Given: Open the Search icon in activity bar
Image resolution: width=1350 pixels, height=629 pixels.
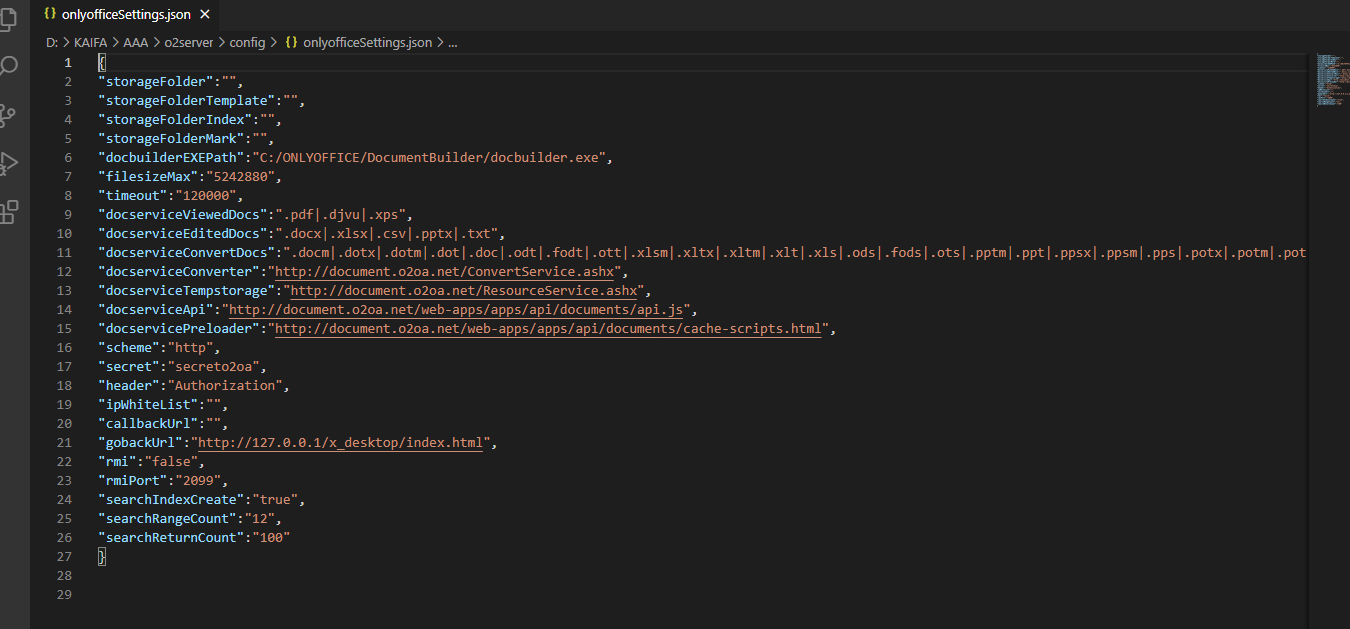Looking at the screenshot, I should pos(9,67).
